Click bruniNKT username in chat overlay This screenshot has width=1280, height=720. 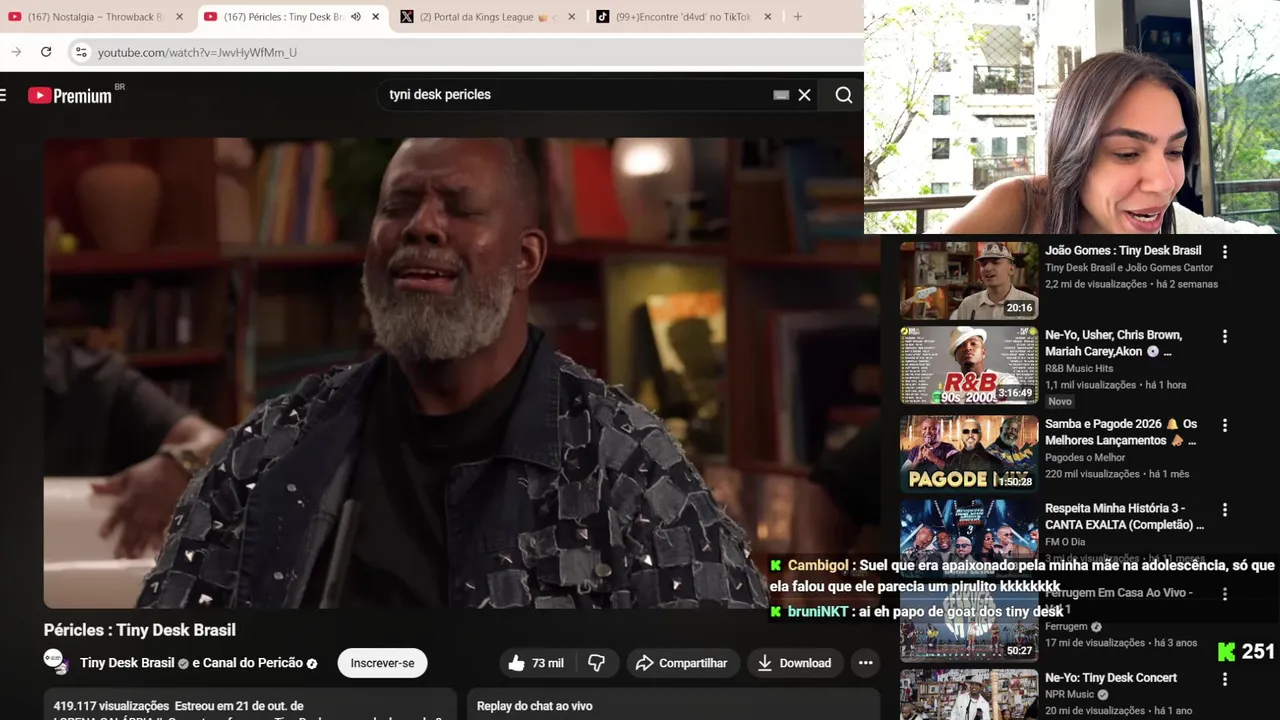click(x=817, y=611)
